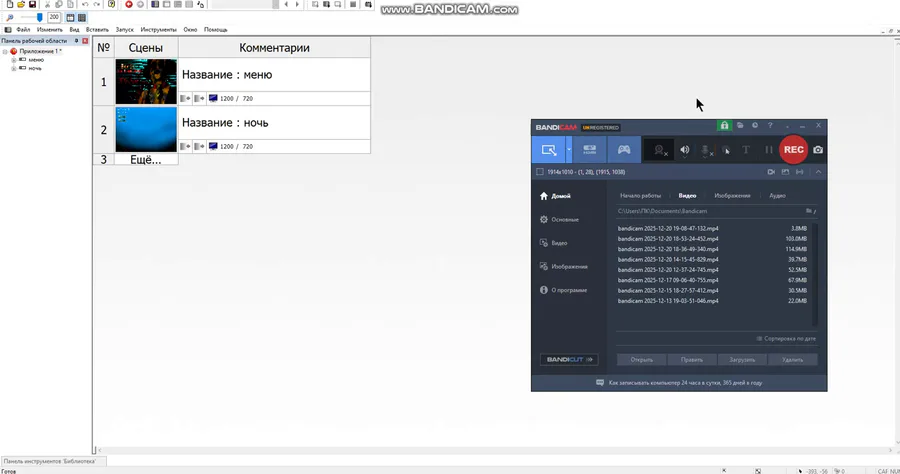Click the Cut scissors icon in the toolbar
The height and width of the screenshot is (474, 900).
click(48, 4)
